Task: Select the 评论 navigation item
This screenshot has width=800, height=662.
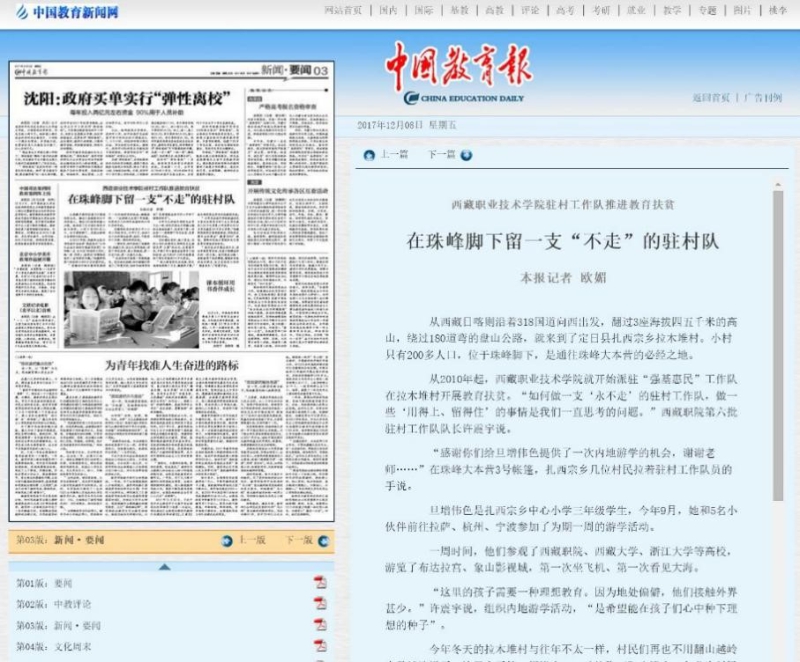Action: point(530,11)
